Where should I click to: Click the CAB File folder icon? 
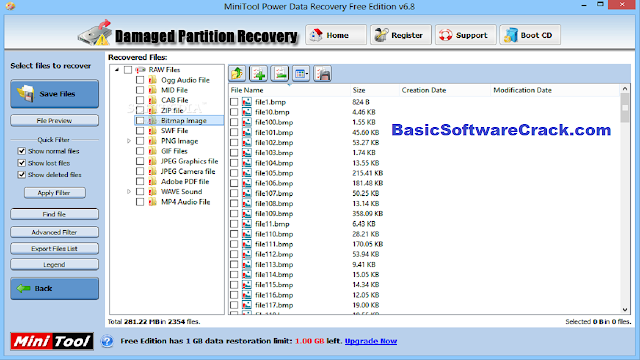[153, 100]
